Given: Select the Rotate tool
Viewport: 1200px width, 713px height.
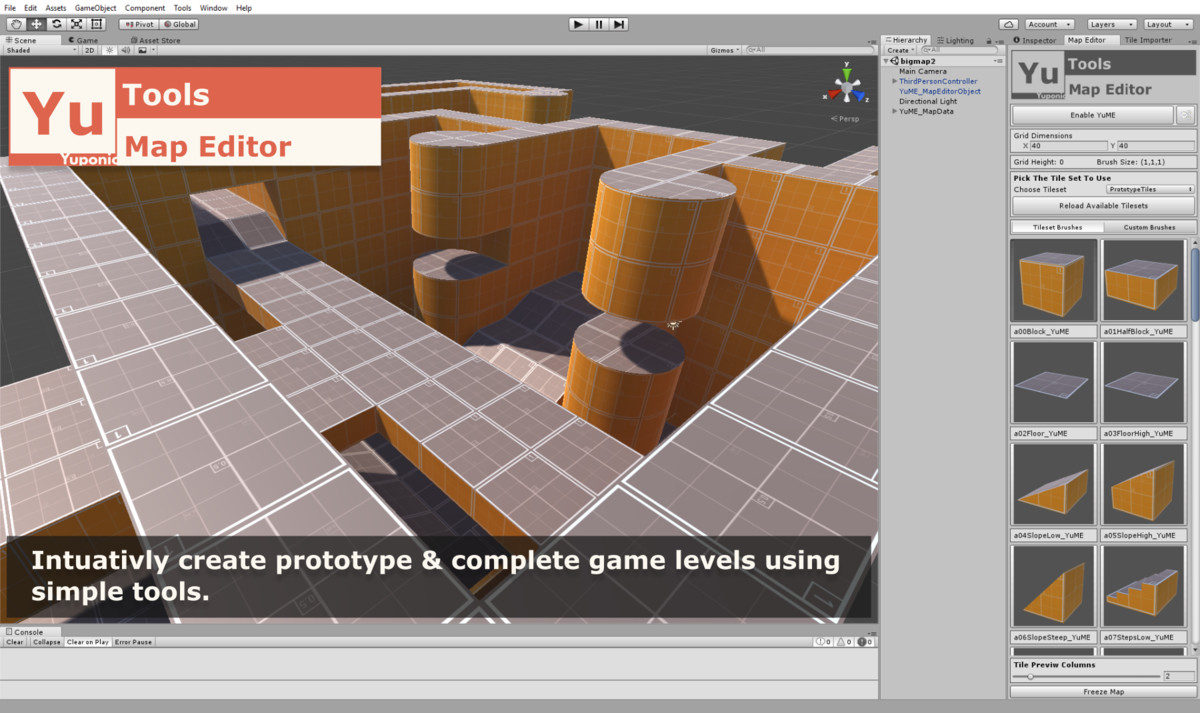Looking at the screenshot, I should 56,24.
